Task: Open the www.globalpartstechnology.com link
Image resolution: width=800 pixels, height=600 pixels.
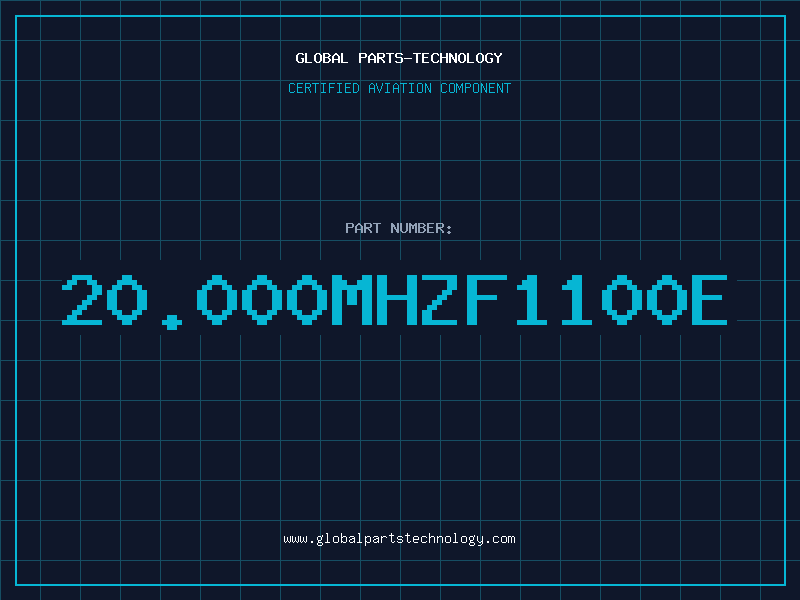Action: [x=399, y=539]
